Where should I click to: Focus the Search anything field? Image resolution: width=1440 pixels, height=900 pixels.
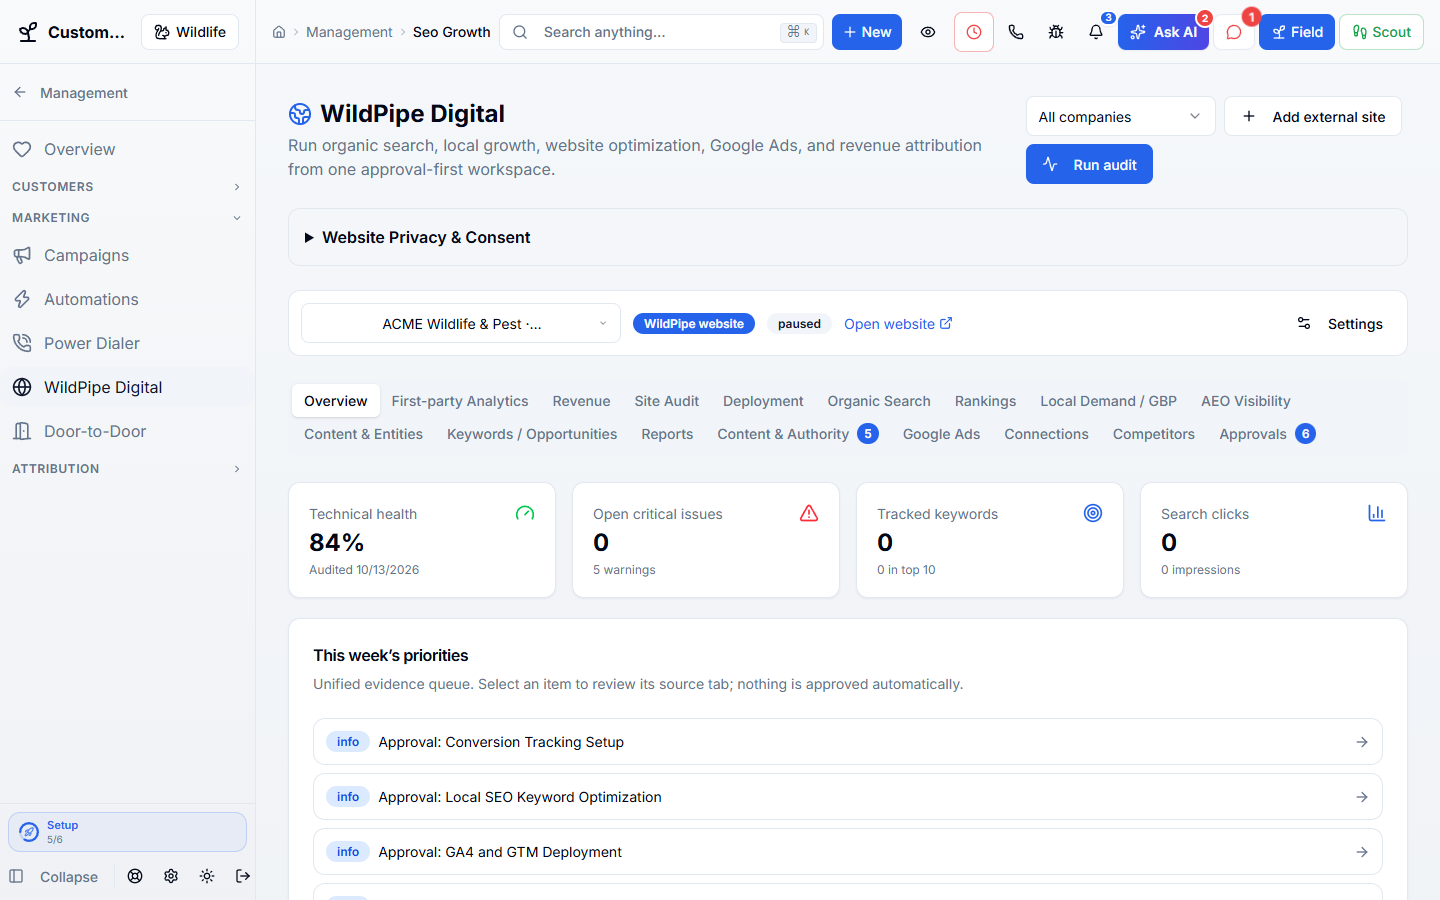click(661, 32)
